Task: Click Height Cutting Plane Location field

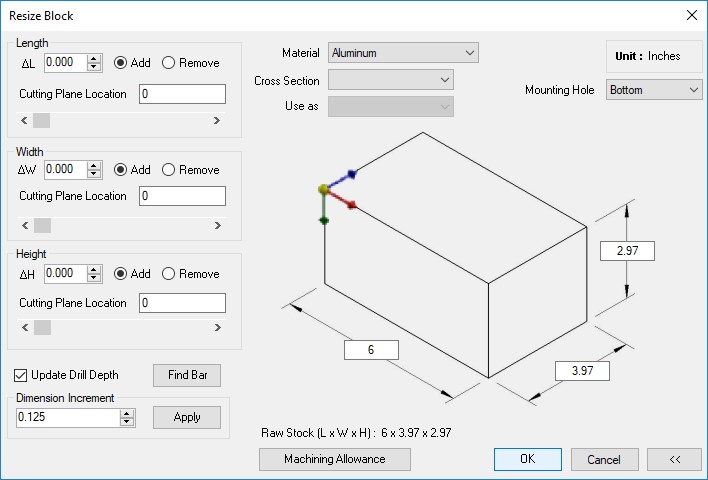Action: tap(182, 303)
